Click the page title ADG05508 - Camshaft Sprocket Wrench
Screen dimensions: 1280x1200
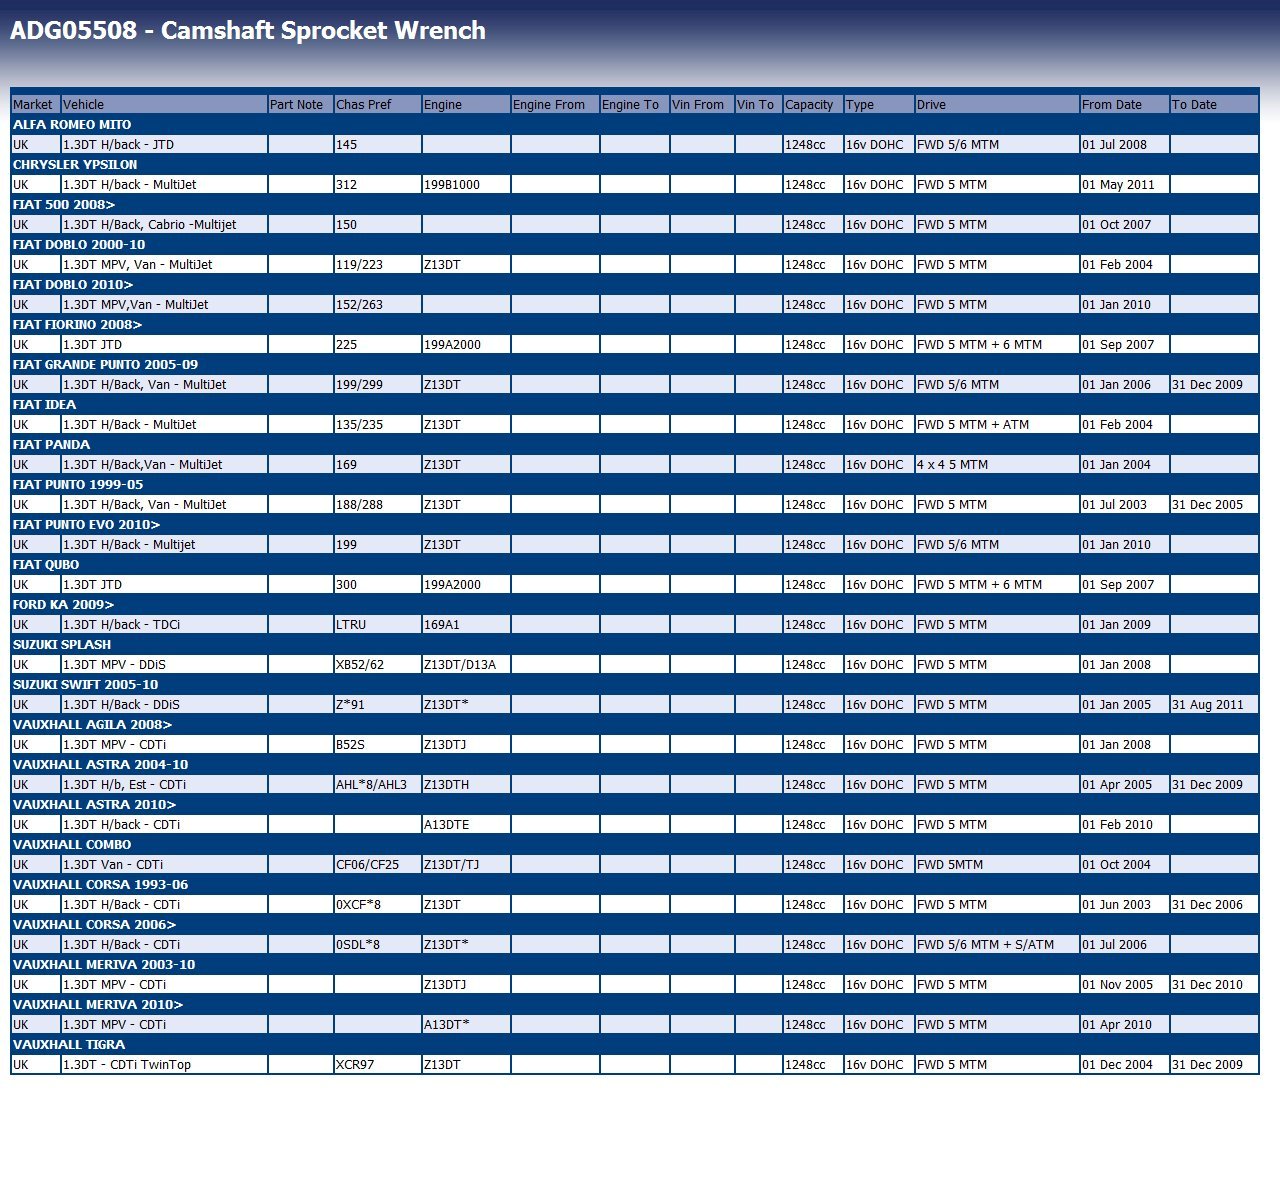click(x=248, y=30)
